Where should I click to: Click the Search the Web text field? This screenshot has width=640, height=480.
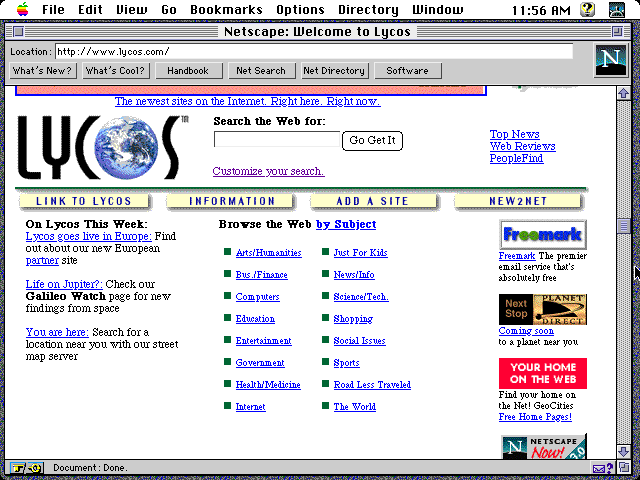(x=276, y=140)
